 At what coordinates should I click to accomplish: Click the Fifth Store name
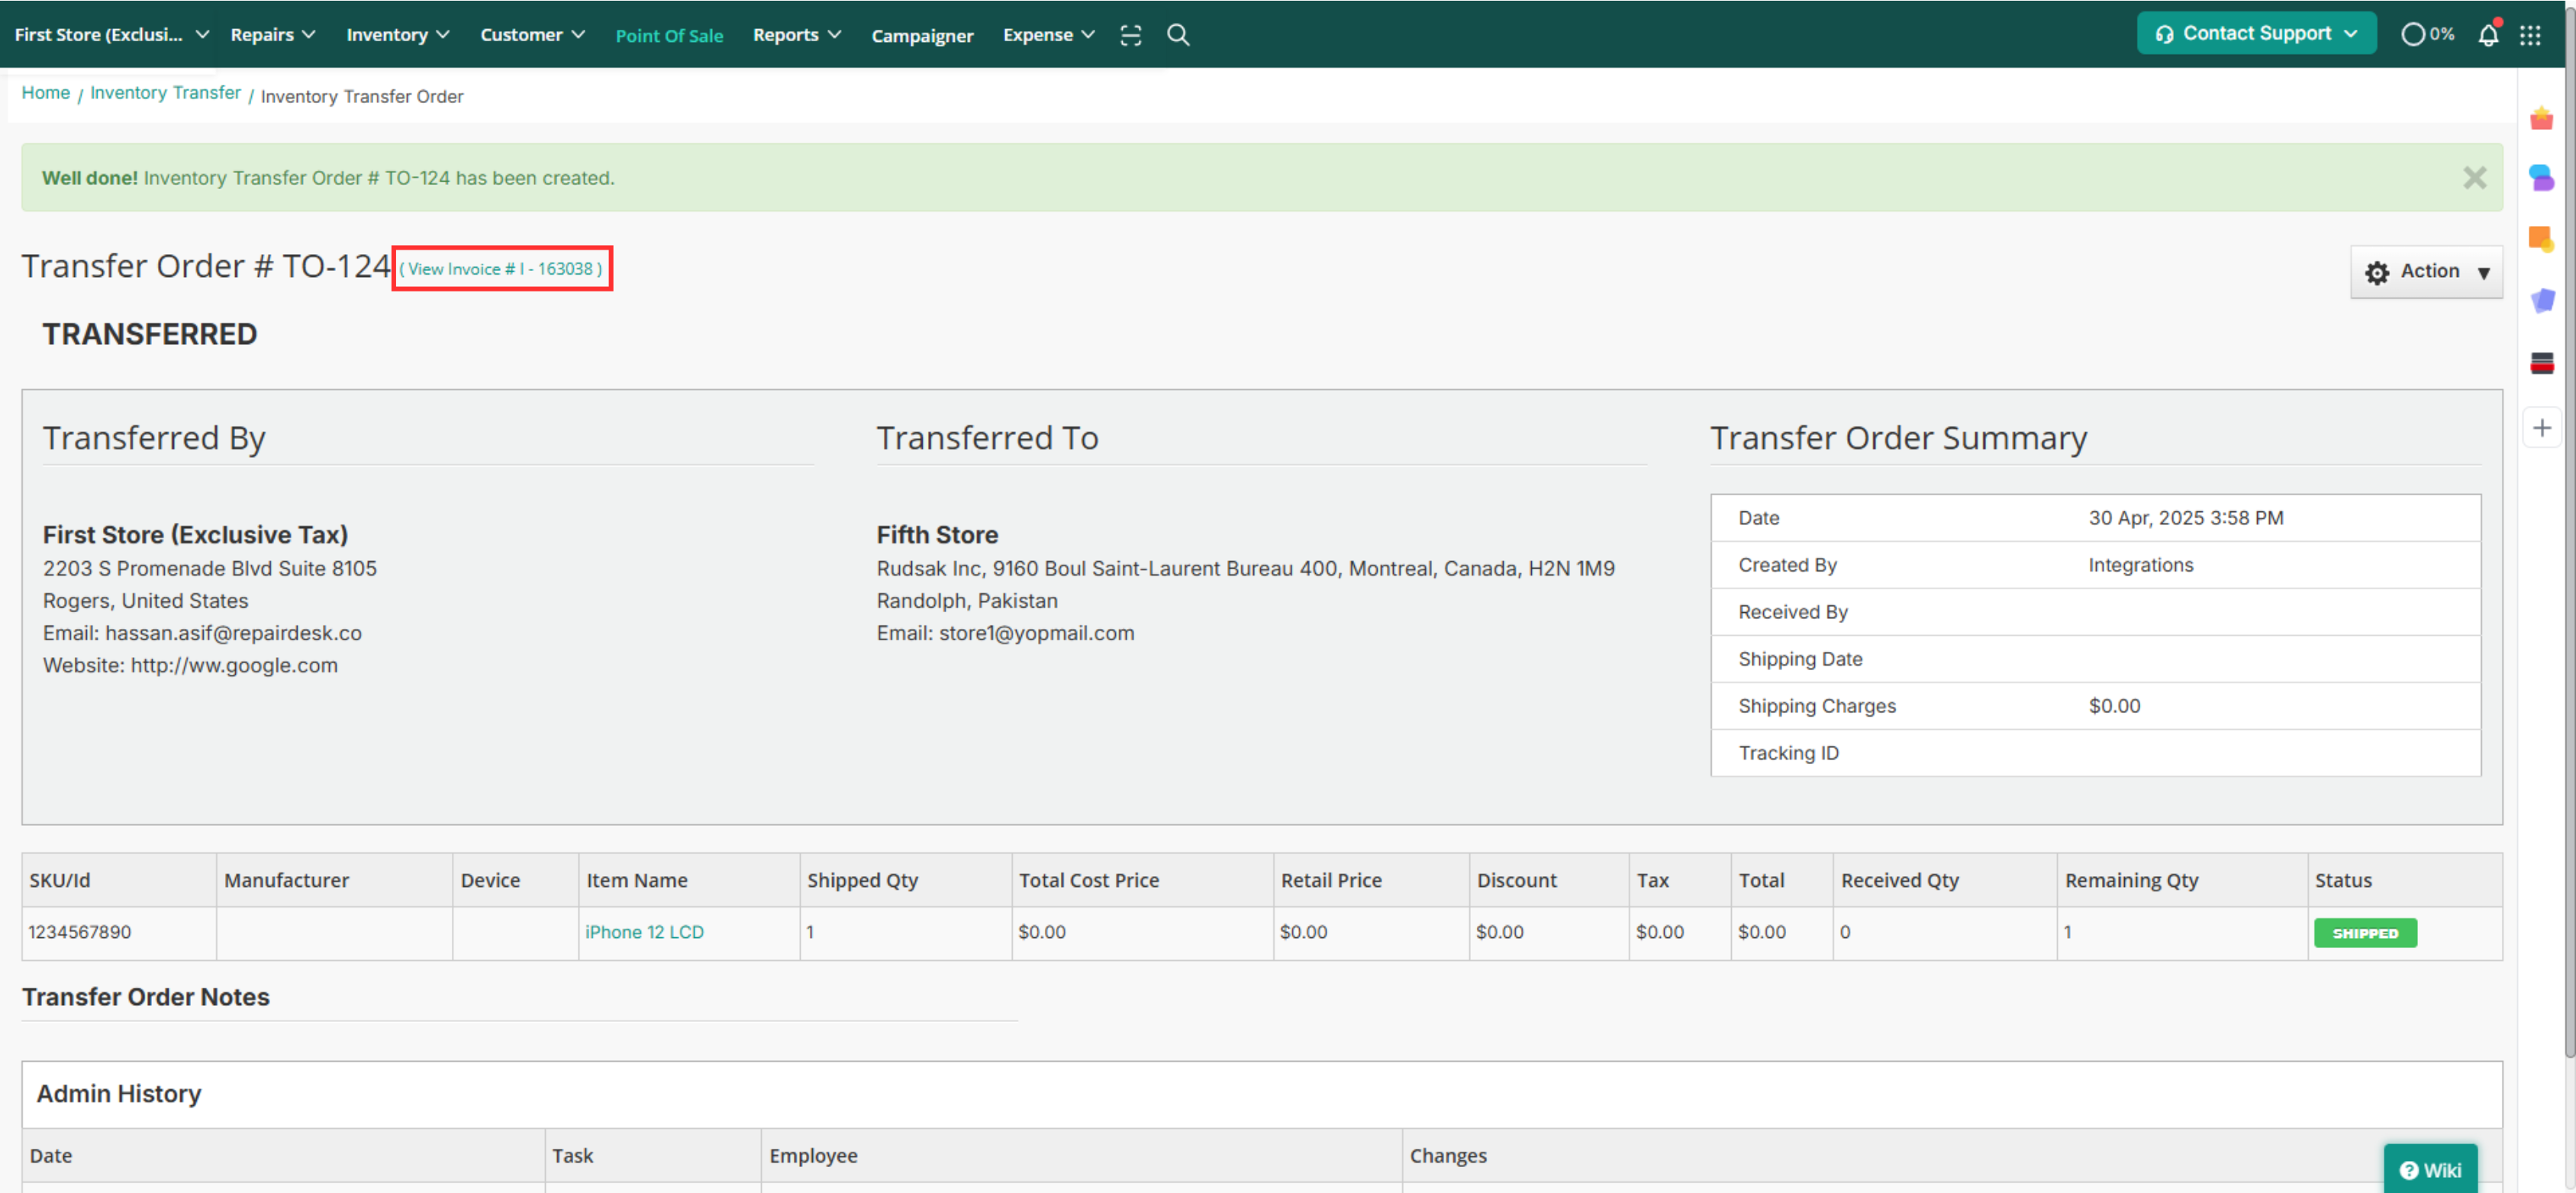(937, 535)
